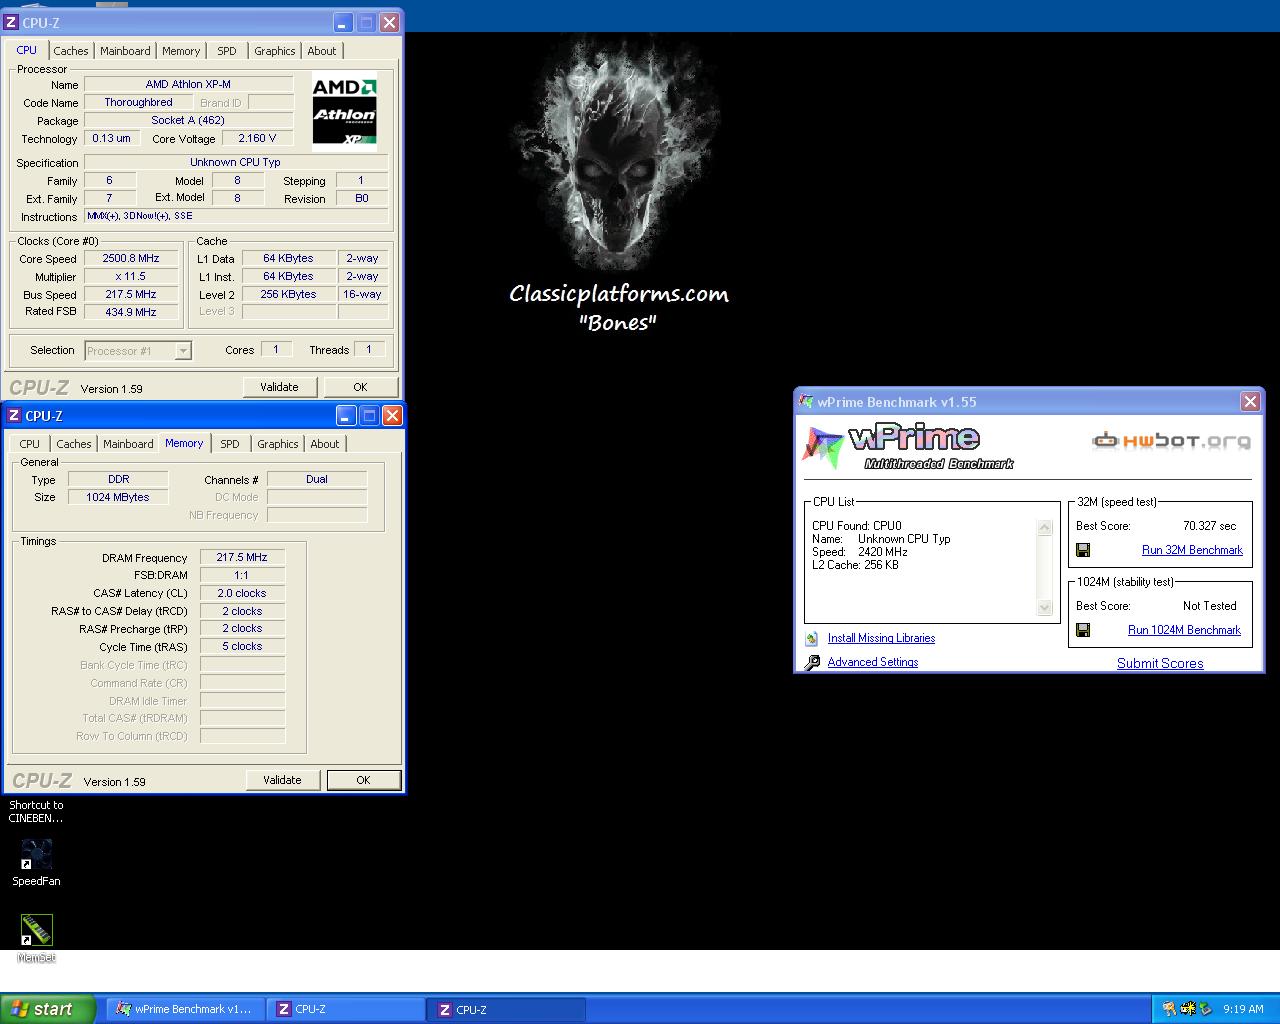Click the Z icon in bottom CPU-Z title bar
Viewport: 1280px width, 1024px height.
coord(14,415)
